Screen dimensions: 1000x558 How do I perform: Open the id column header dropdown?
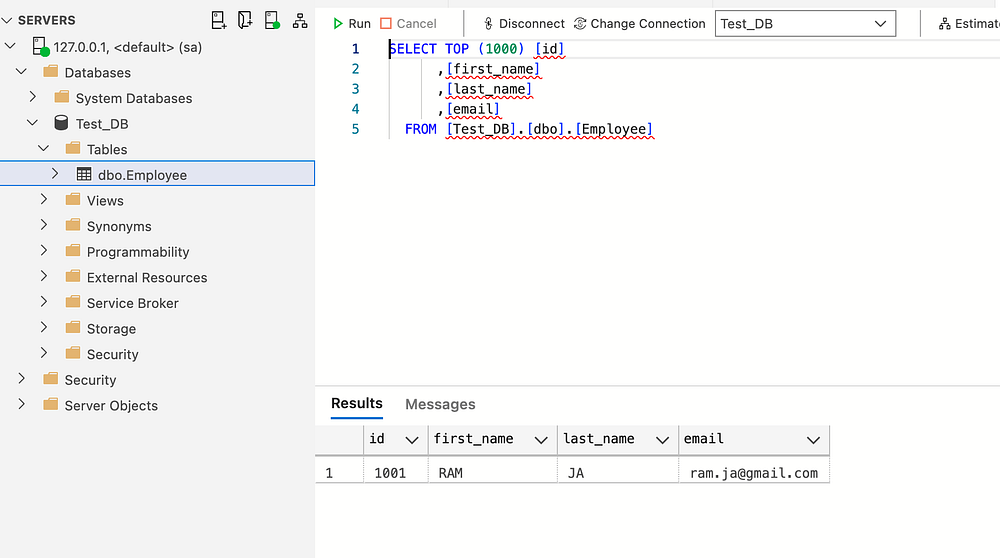[x=411, y=439]
